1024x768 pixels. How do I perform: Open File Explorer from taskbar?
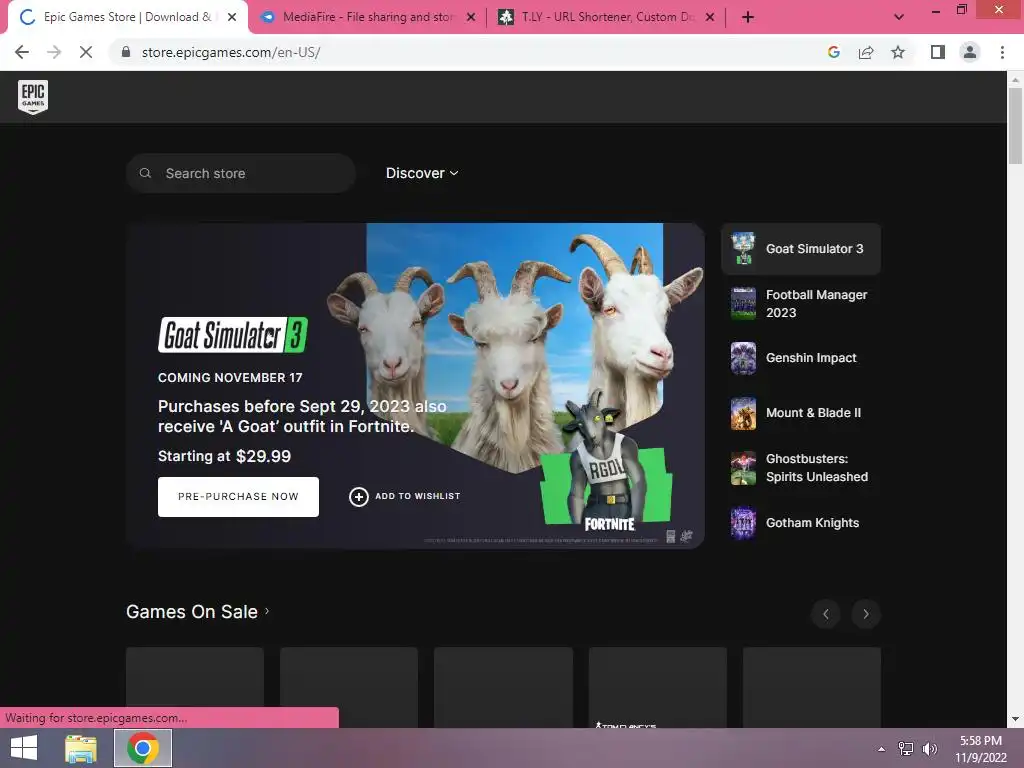(81, 748)
